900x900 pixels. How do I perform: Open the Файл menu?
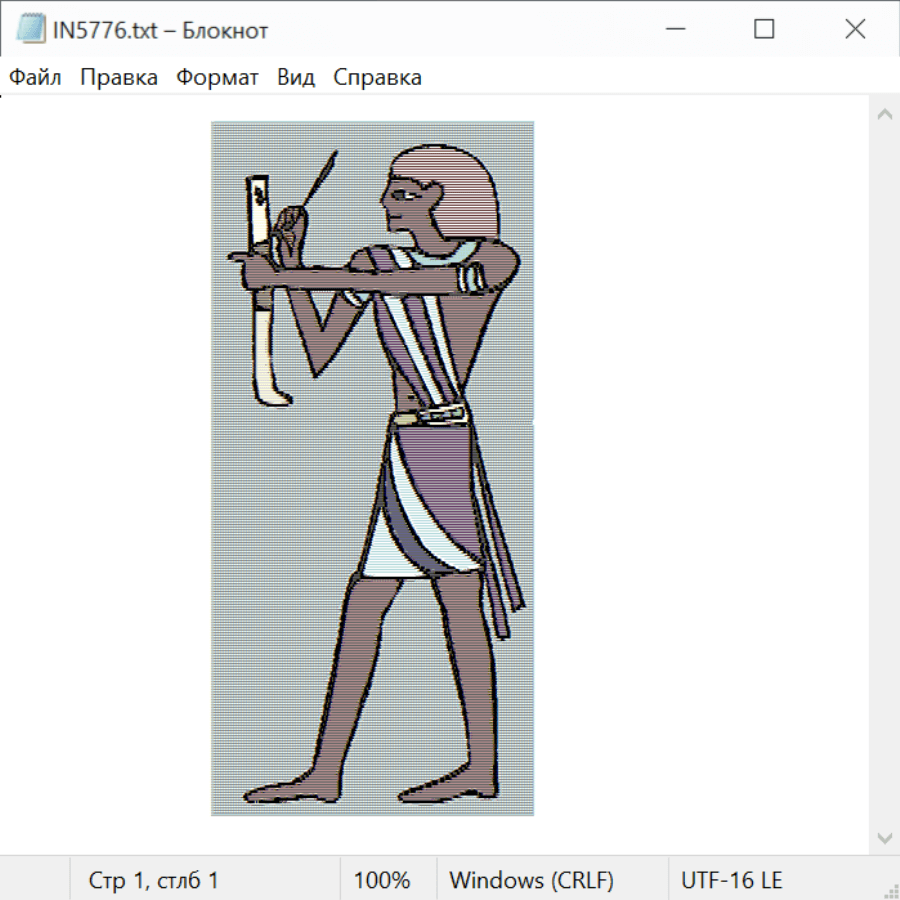(x=35, y=78)
